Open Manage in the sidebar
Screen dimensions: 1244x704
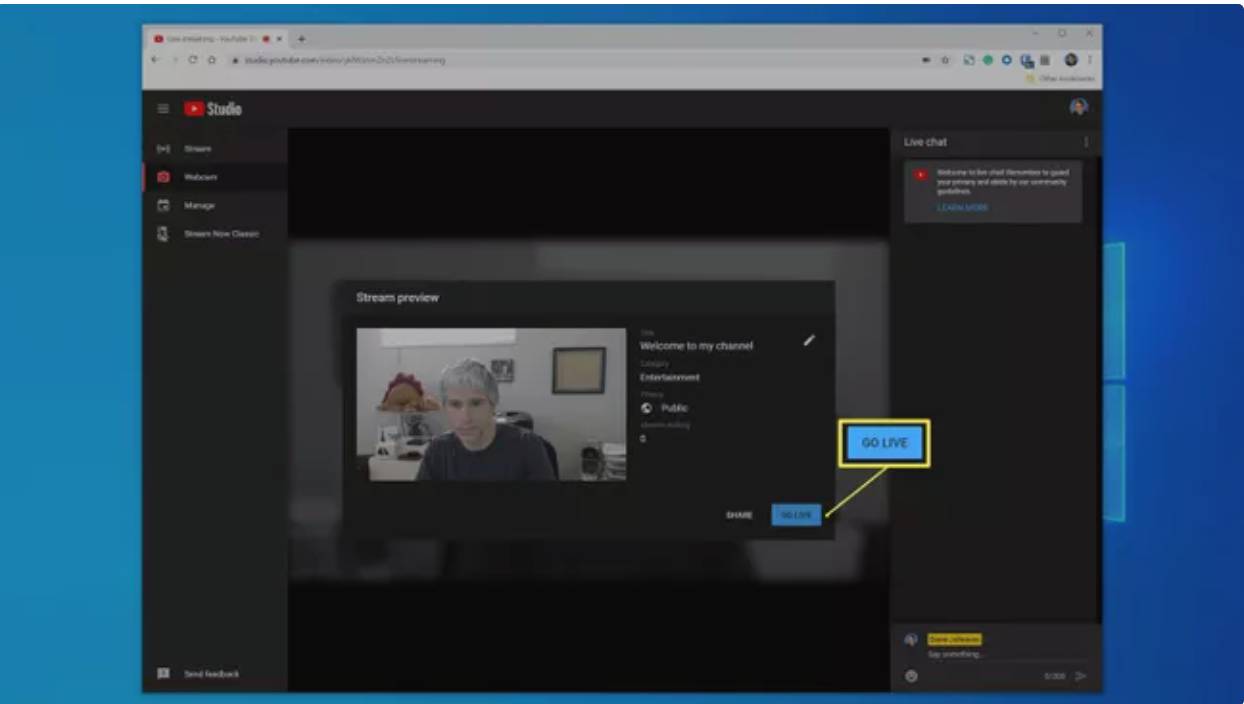[x=198, y=205]
